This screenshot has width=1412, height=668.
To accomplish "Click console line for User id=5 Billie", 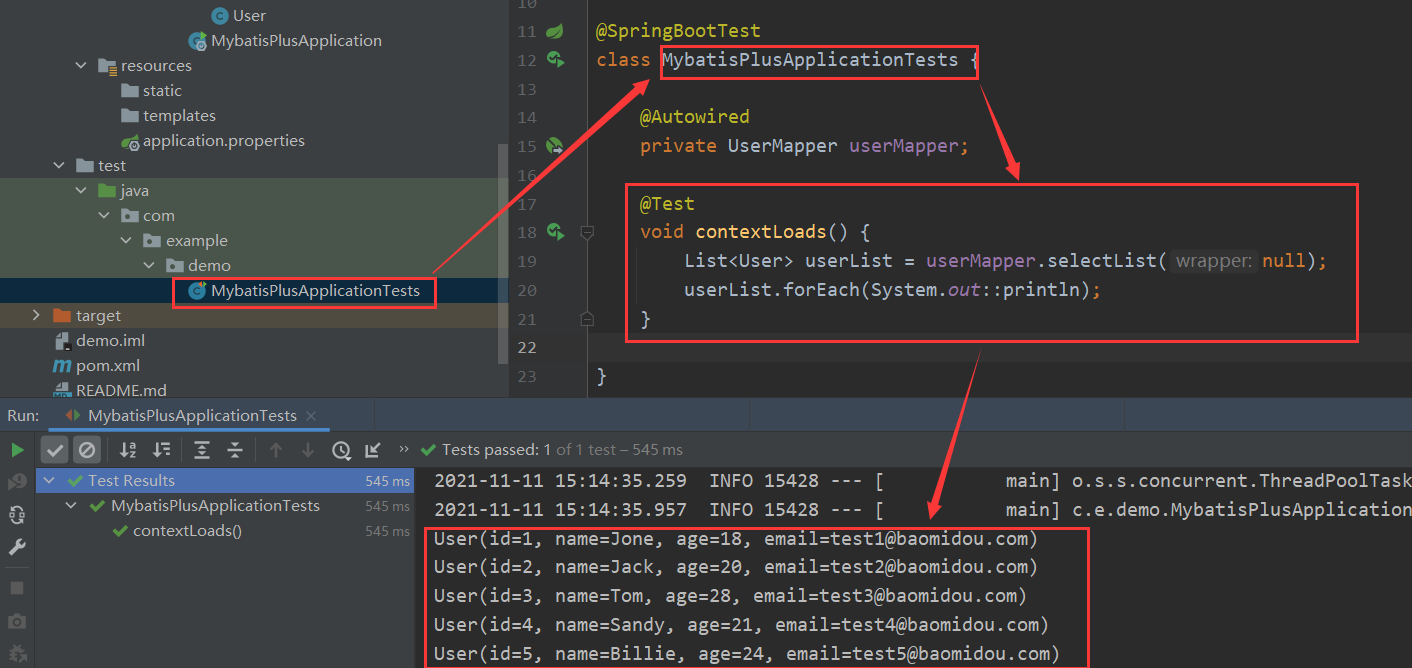I will pyautogui.click(x=747, y=654).
